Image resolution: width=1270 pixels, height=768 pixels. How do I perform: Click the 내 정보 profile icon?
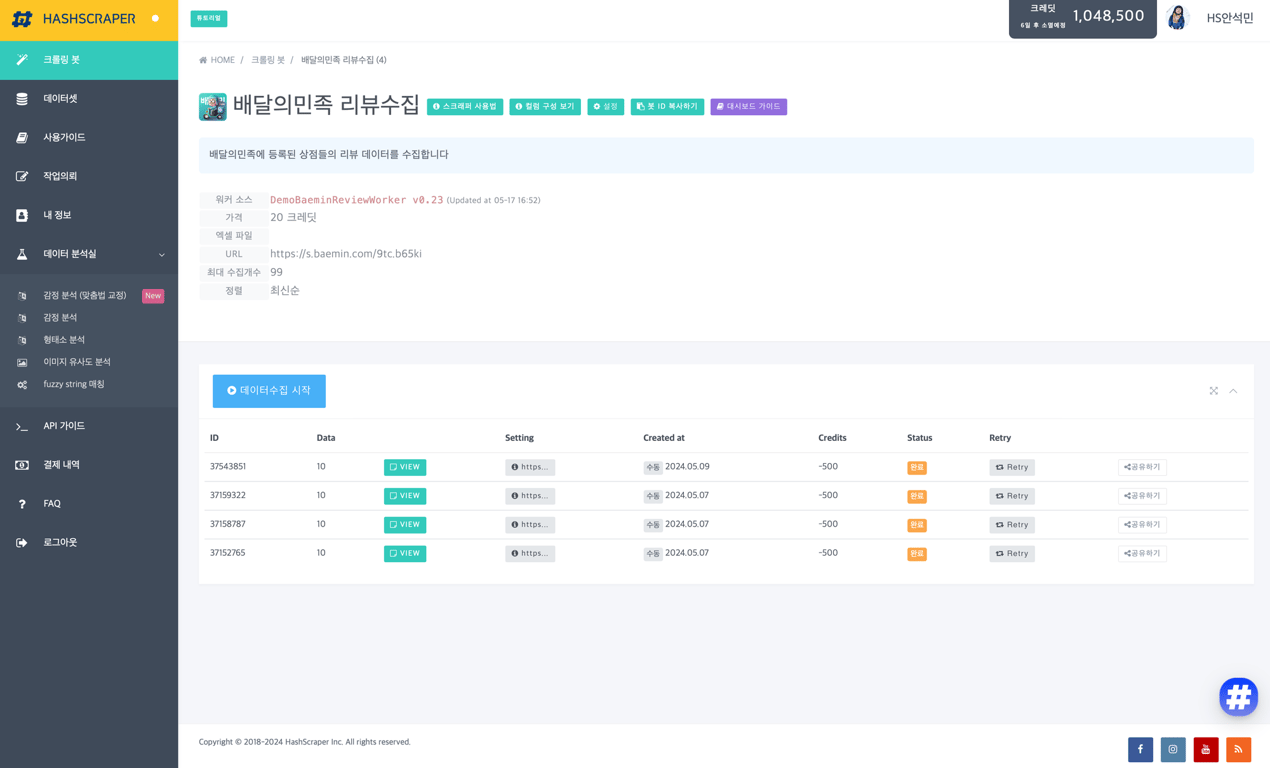click(x=22, y=216)
